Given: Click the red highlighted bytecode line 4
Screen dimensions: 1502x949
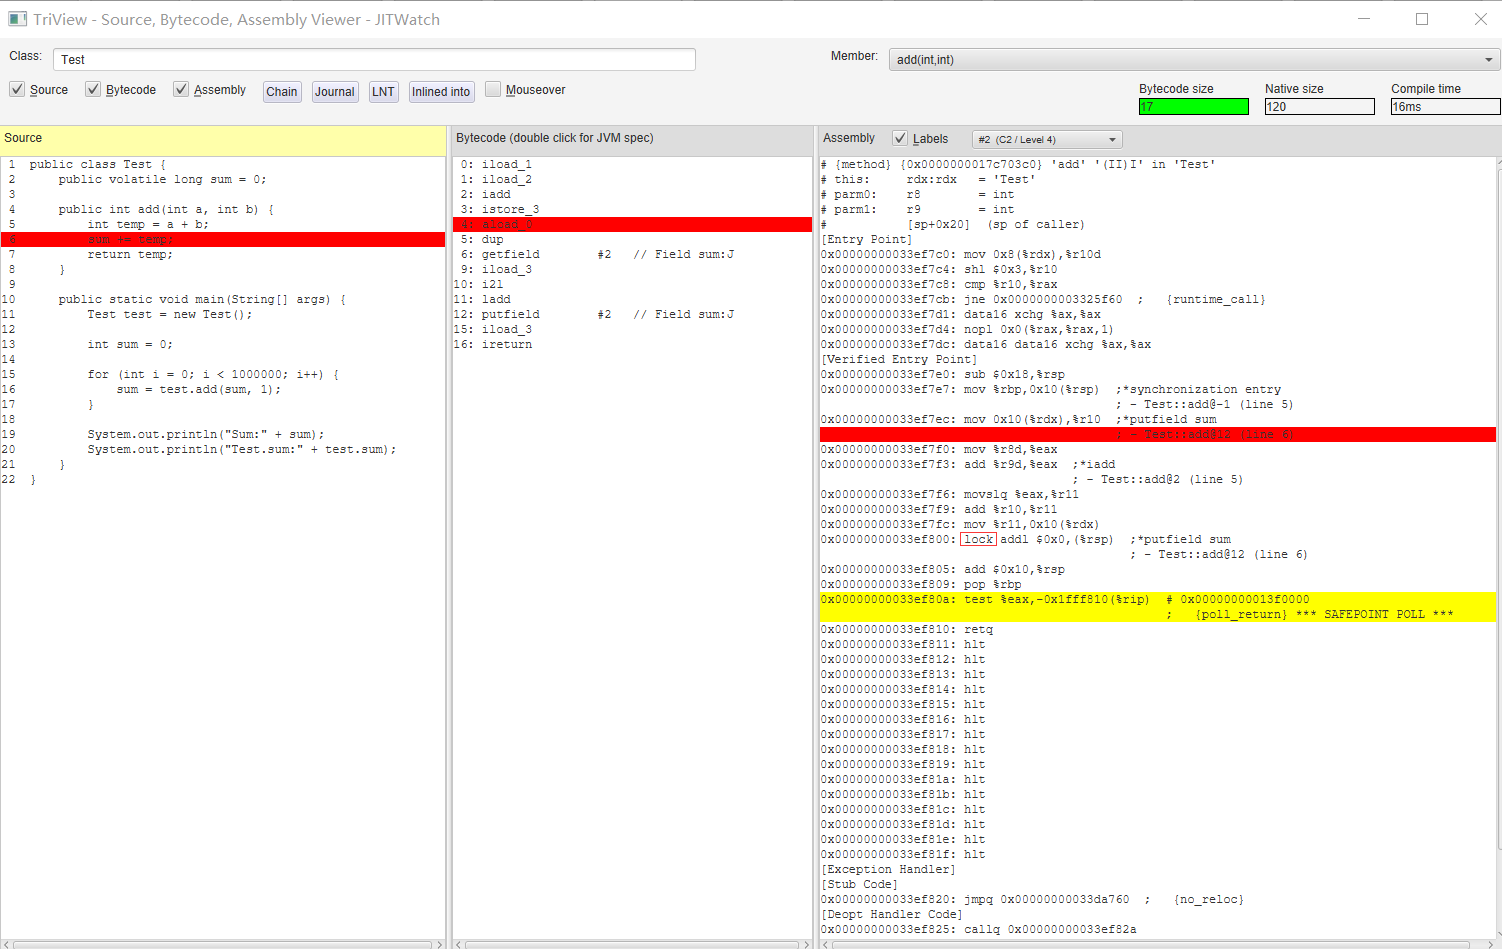Looking at the screenshot, I should (x=632, y=224).
